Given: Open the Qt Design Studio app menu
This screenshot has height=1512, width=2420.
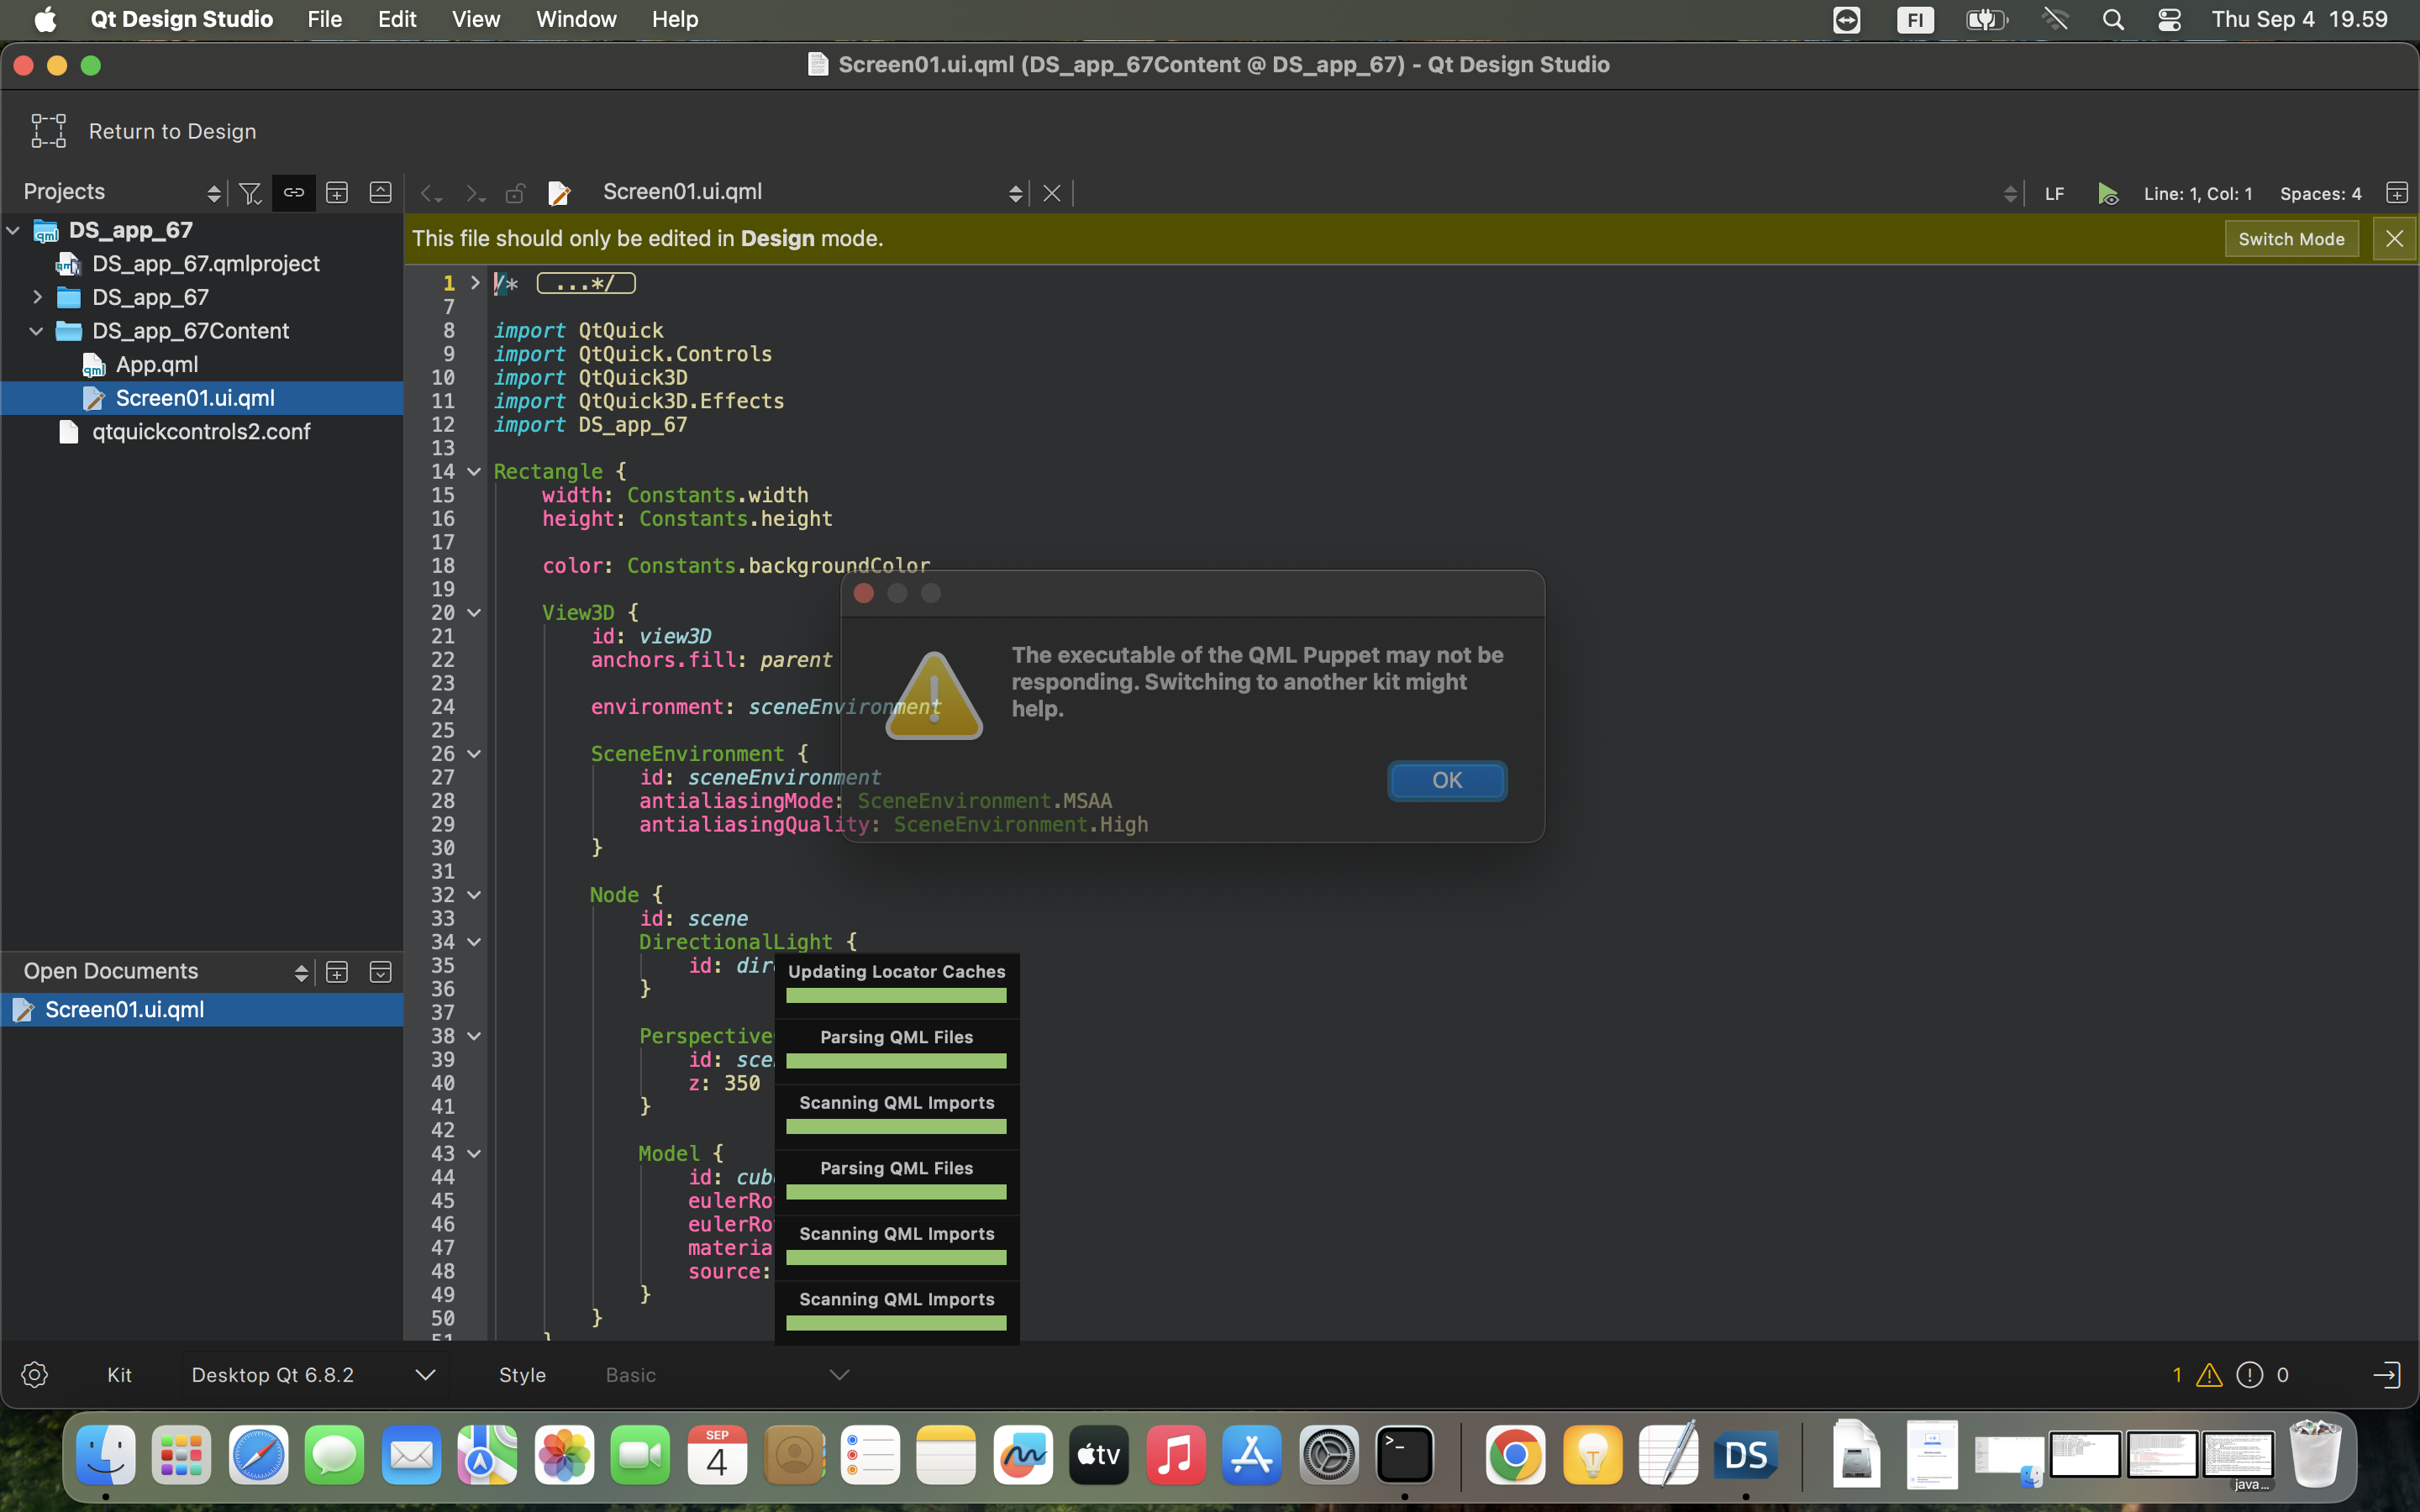Looking at the screenshot, I should click(x=182, y=19).
